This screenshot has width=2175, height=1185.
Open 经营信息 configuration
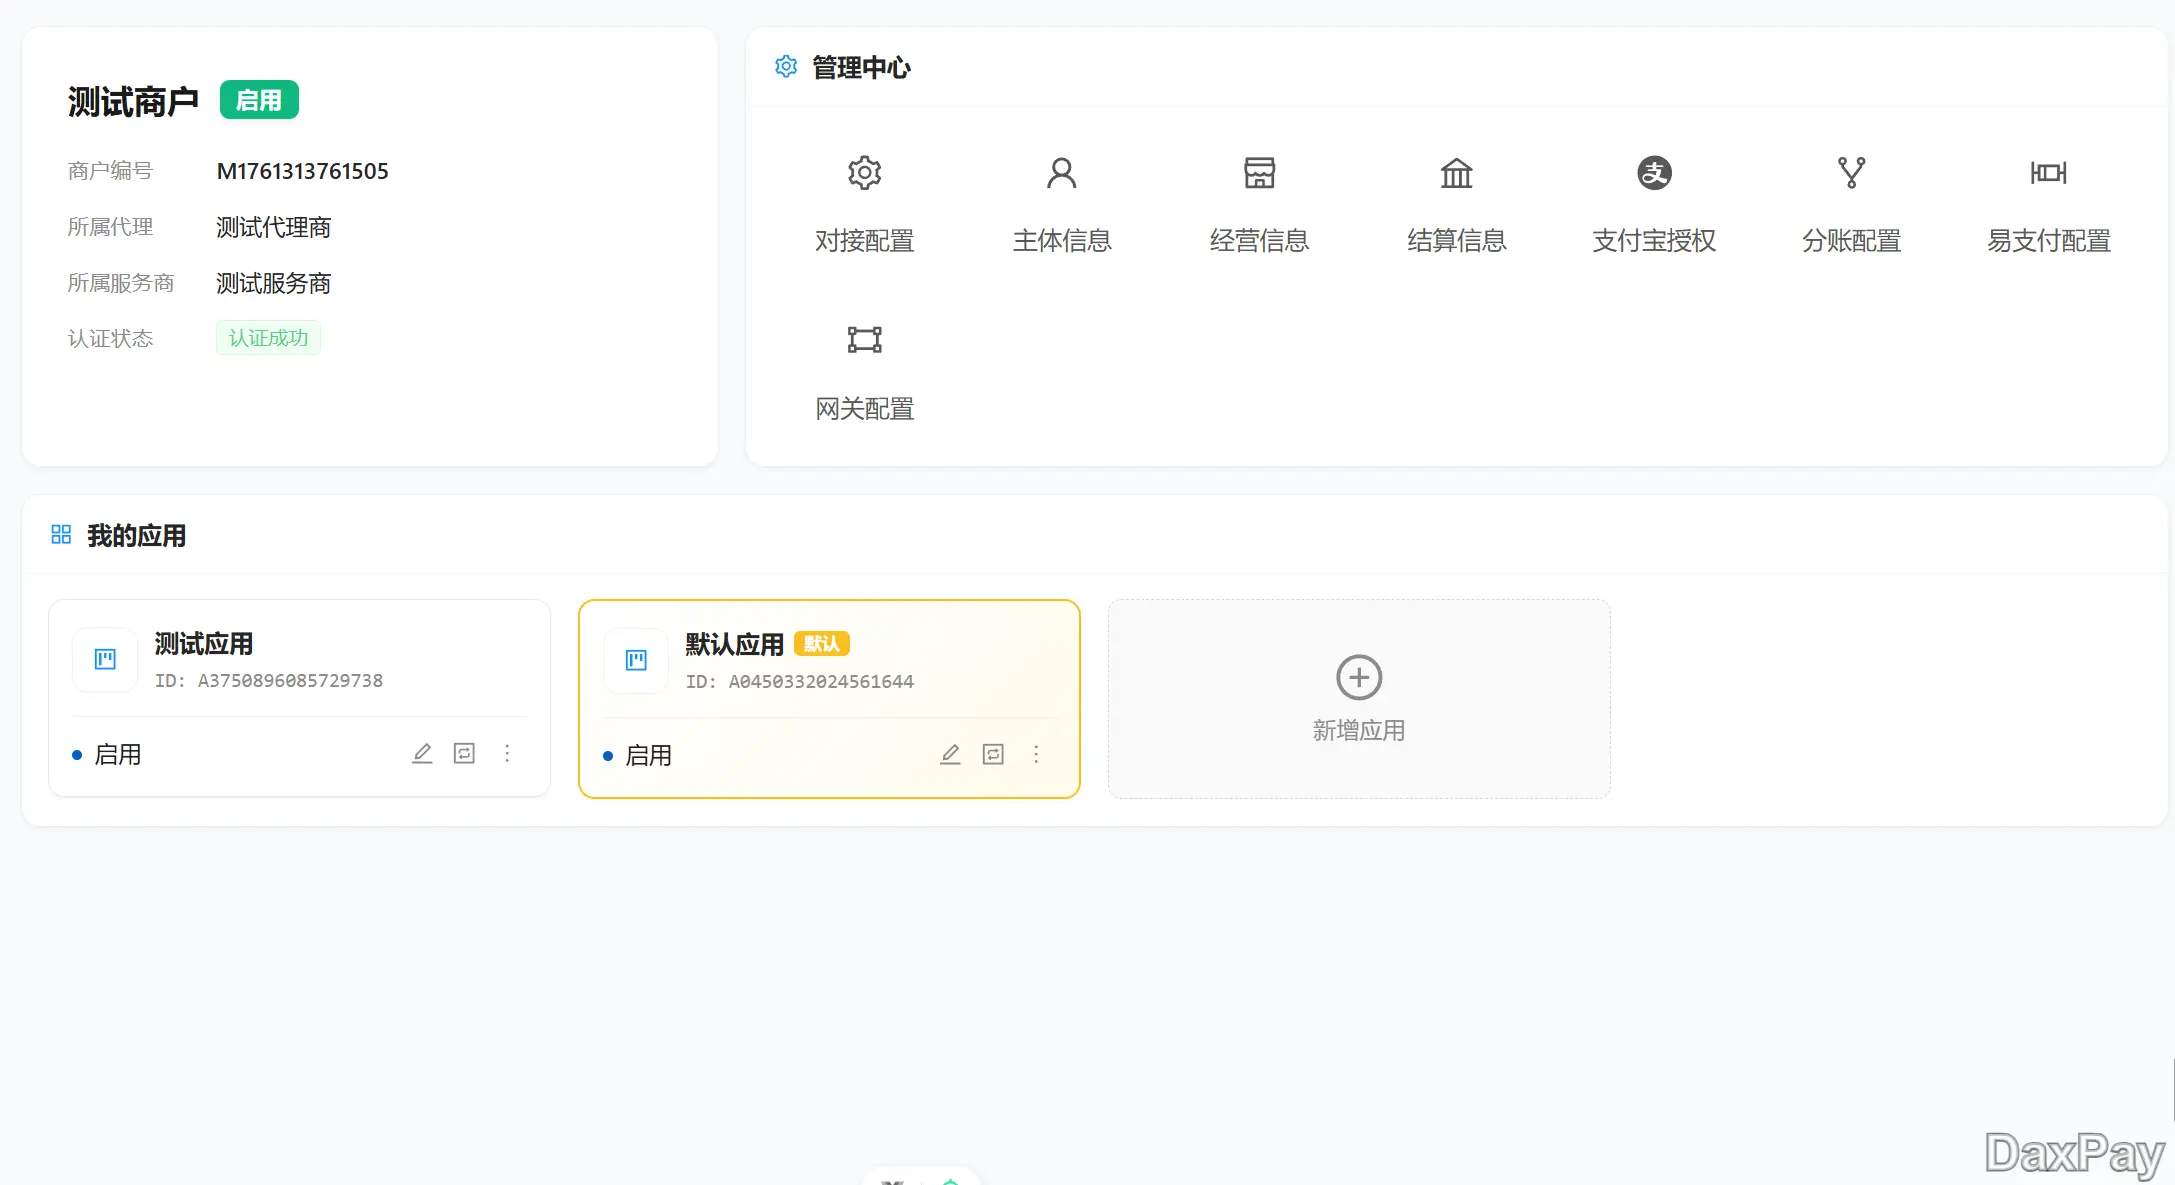(x=1259, y=203)
